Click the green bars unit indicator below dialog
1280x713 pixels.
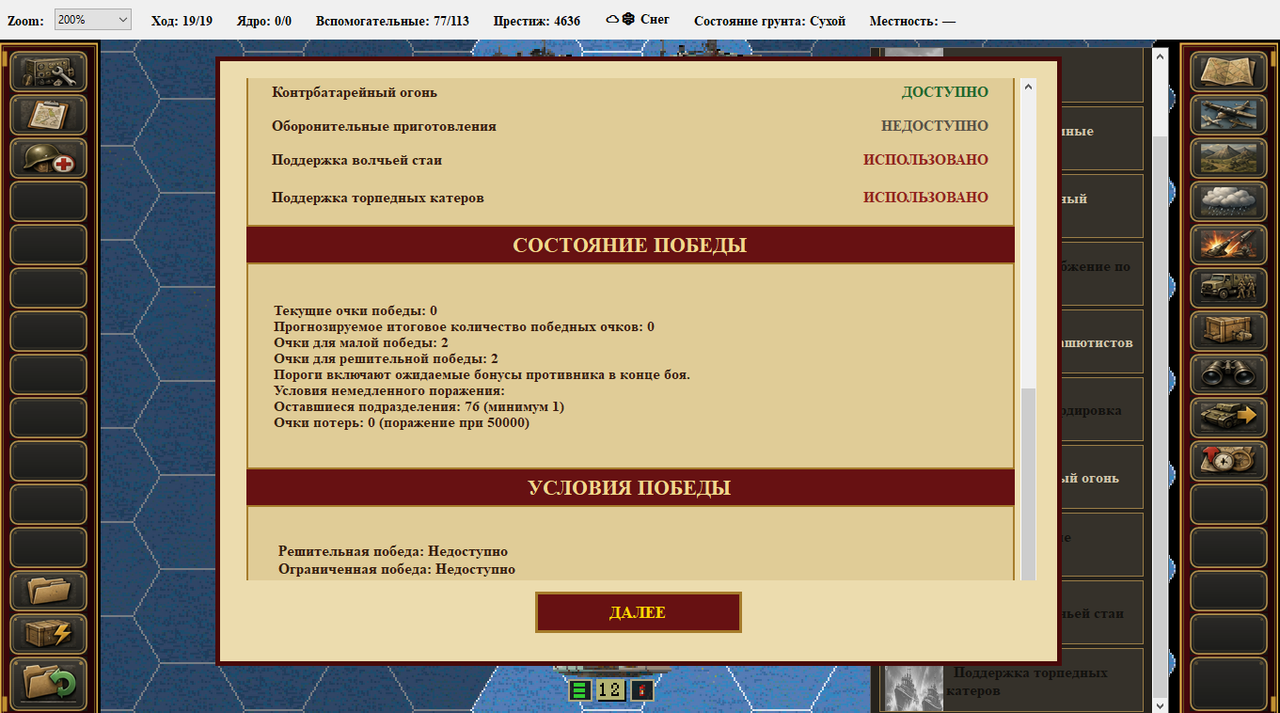(580, 690)
